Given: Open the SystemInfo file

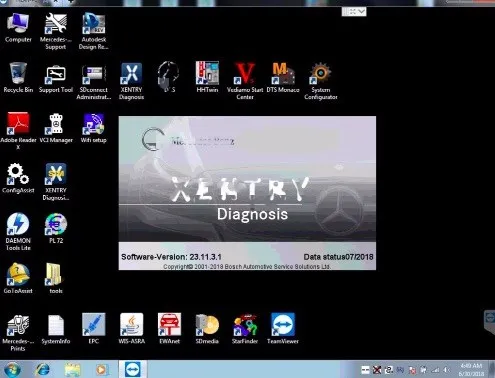Looking at the screenshot, I should pos(56,329).
